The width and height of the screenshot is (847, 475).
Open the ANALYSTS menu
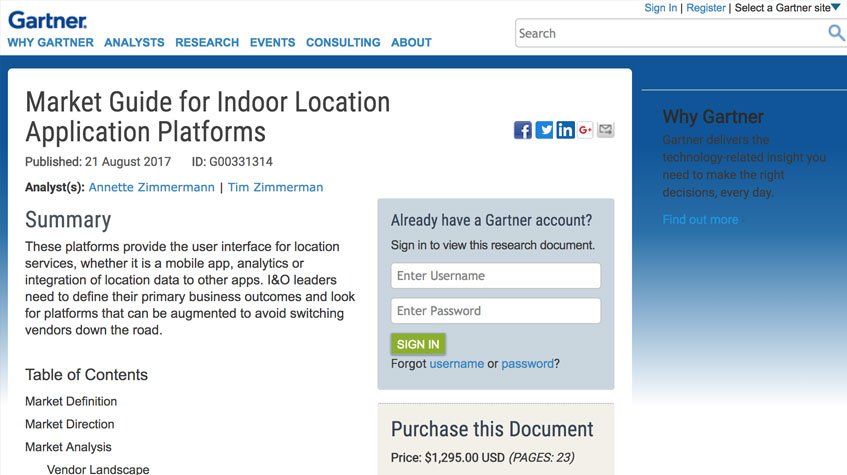(134, 42)
